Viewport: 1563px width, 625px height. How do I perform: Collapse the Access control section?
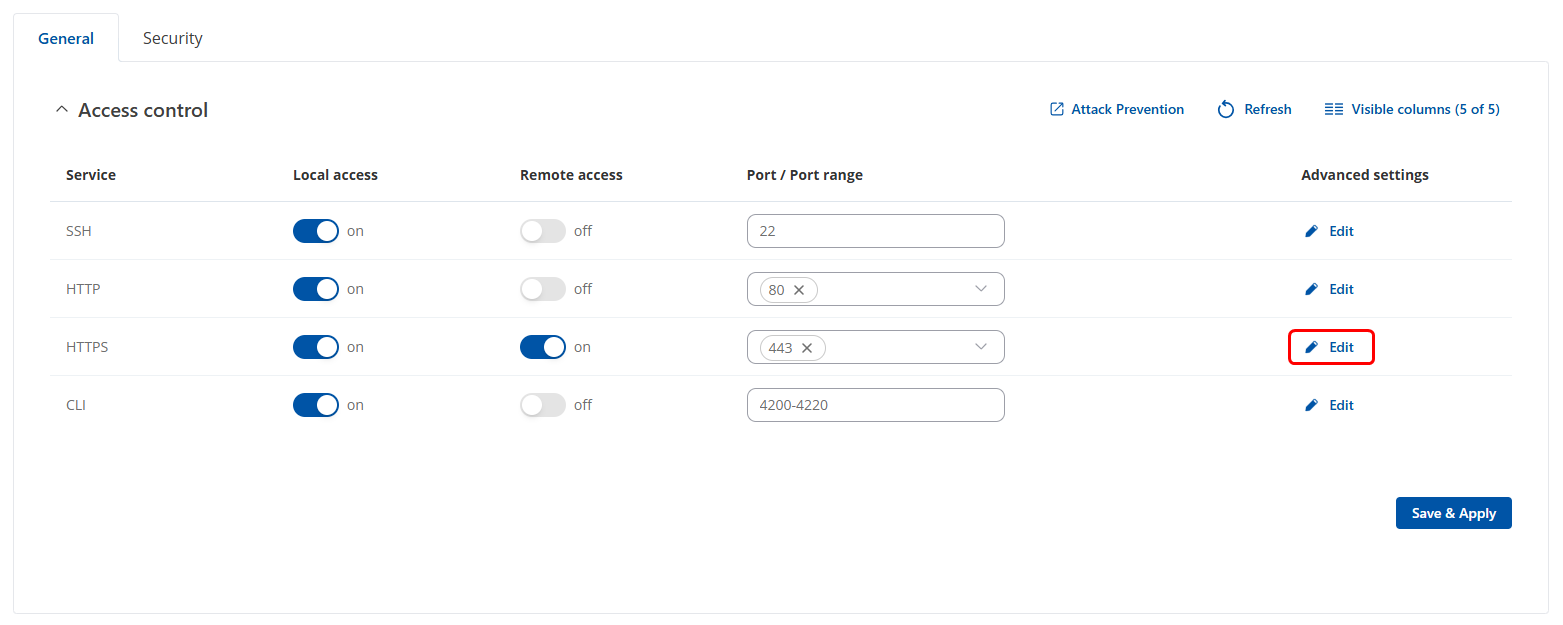pyautogui.click(x=61, y=110)
